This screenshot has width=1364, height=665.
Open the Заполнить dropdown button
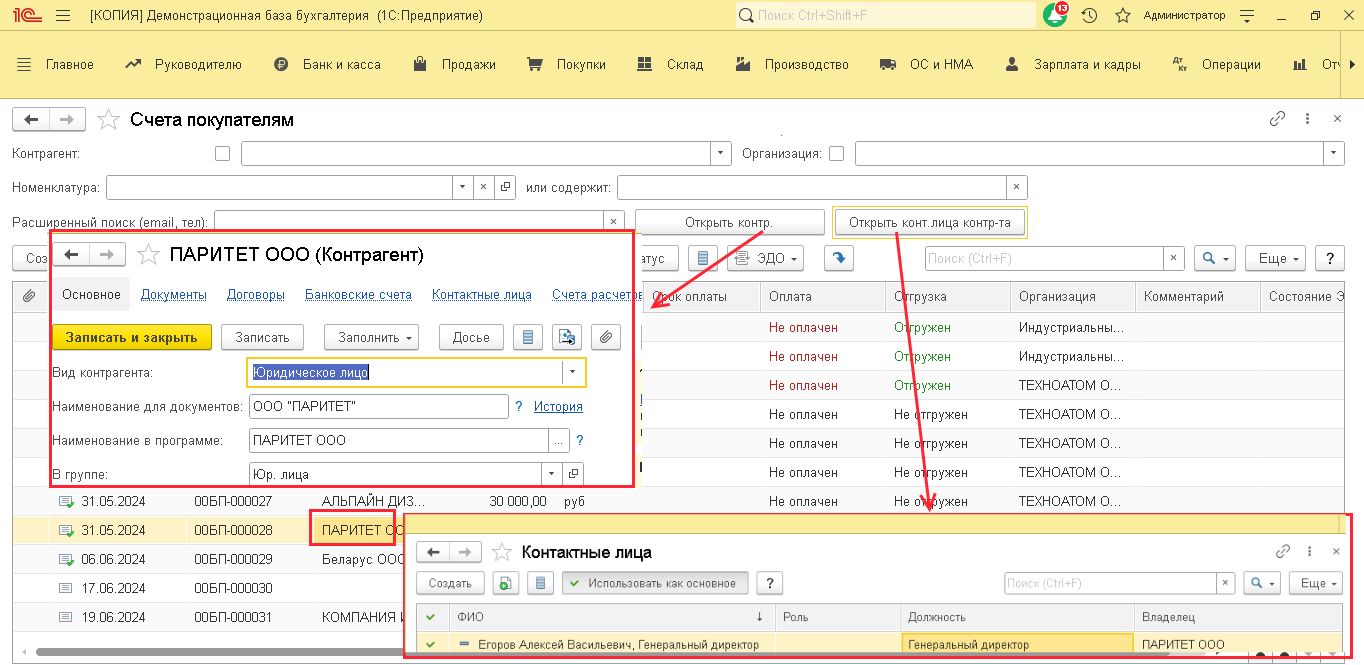click(371, 337)
